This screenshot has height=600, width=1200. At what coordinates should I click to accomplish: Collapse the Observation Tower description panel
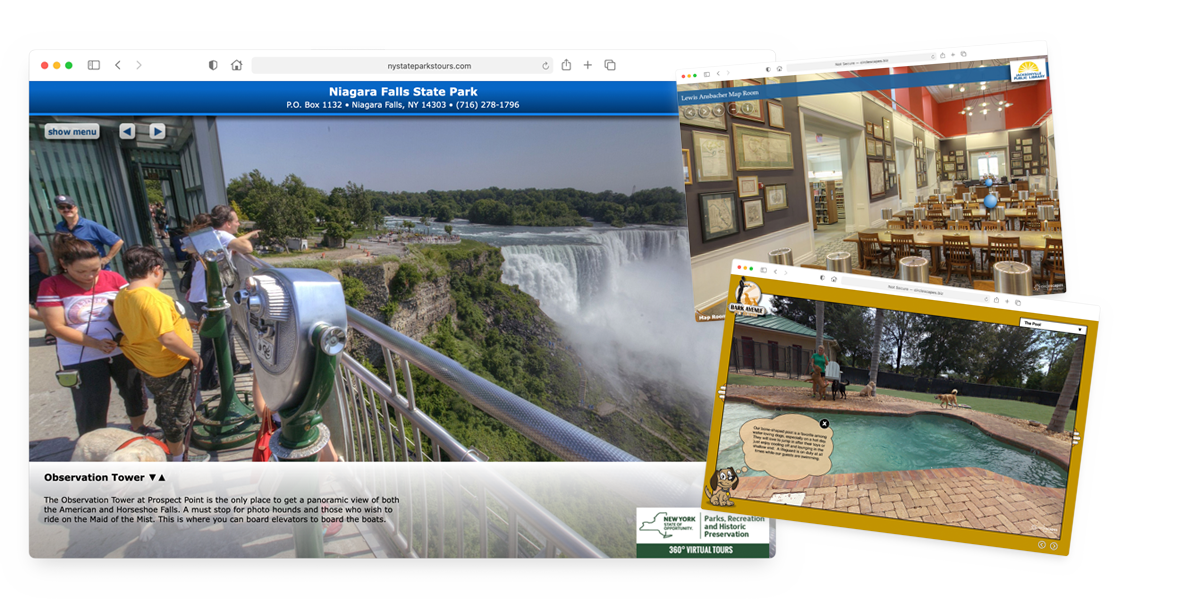point(156,478)
